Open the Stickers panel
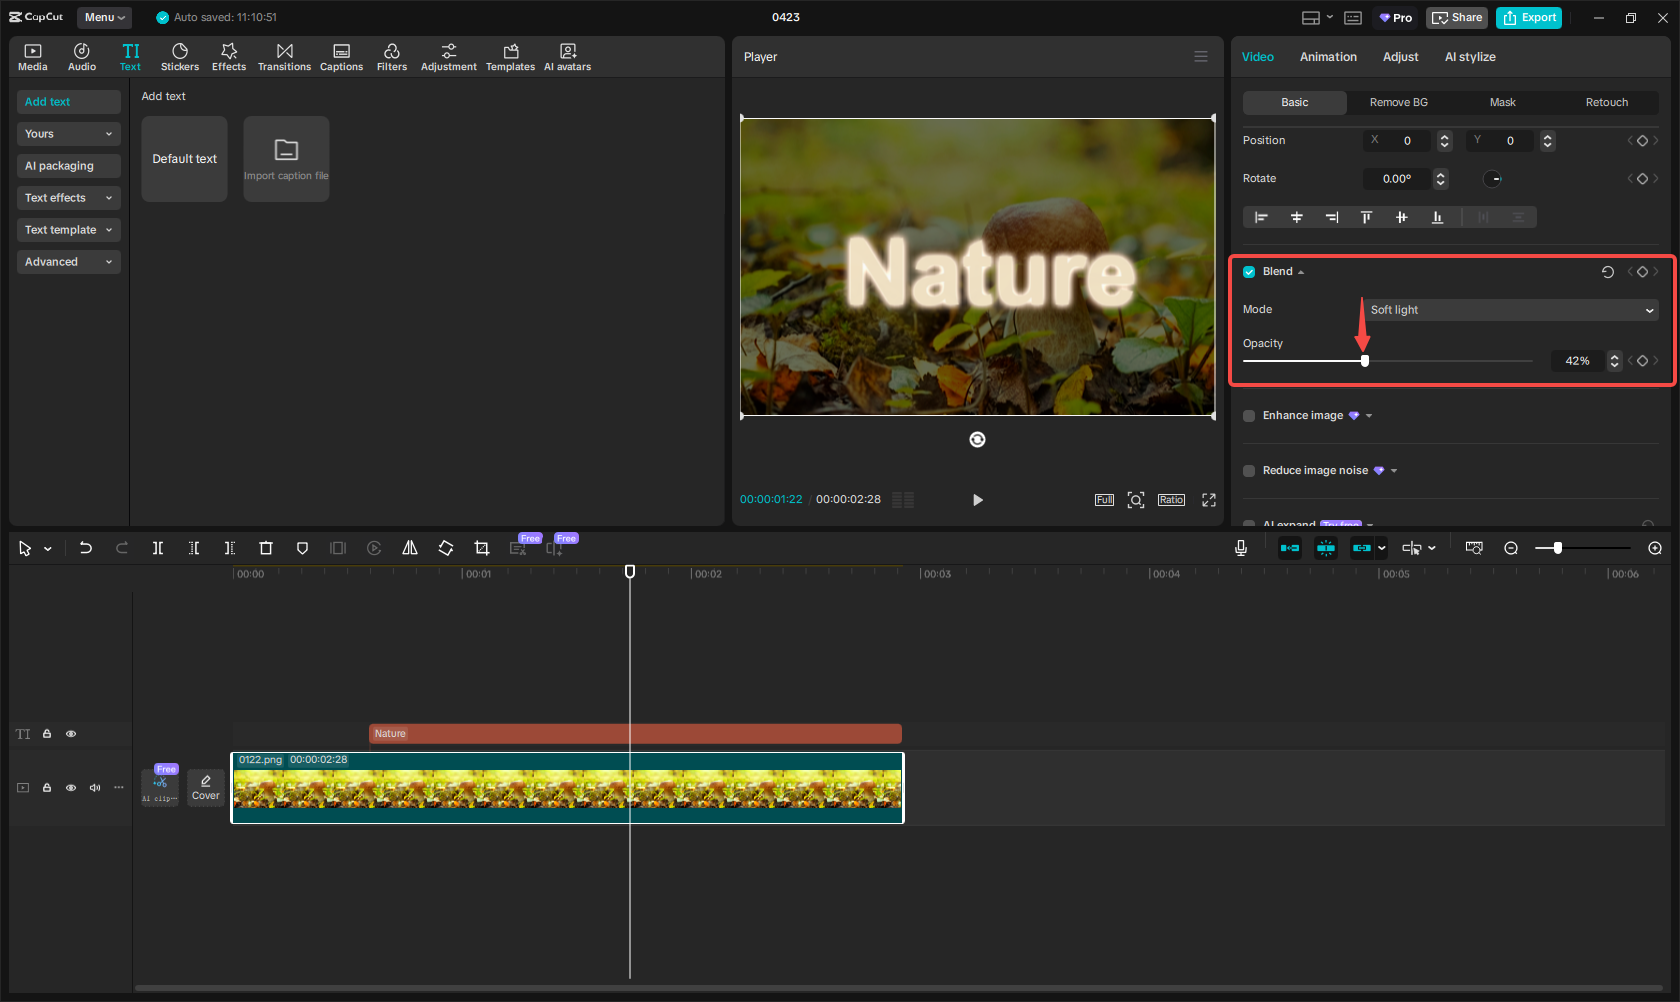This screenshot has height=1002, width=1680. point(180,57)
